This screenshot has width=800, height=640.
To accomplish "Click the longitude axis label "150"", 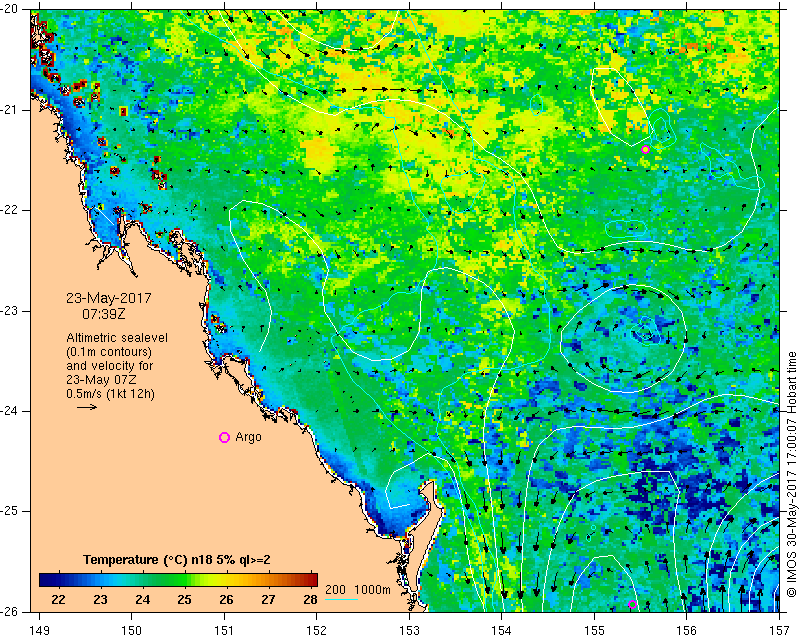I will [x=132, y=631].
